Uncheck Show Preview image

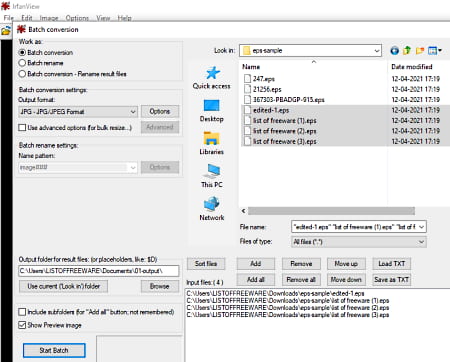[22, 325]
